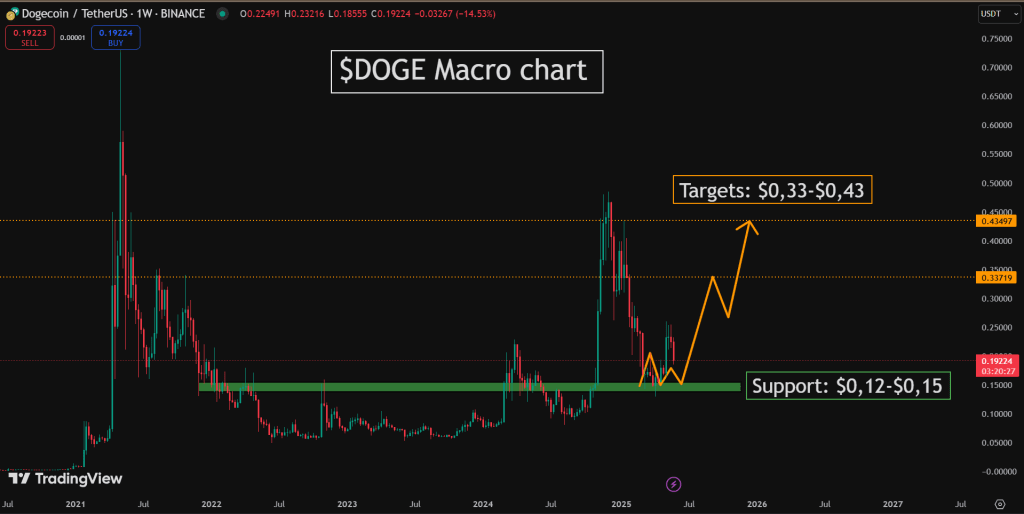
Task: Open chart settings gear icon
Action: pos(999,504)
